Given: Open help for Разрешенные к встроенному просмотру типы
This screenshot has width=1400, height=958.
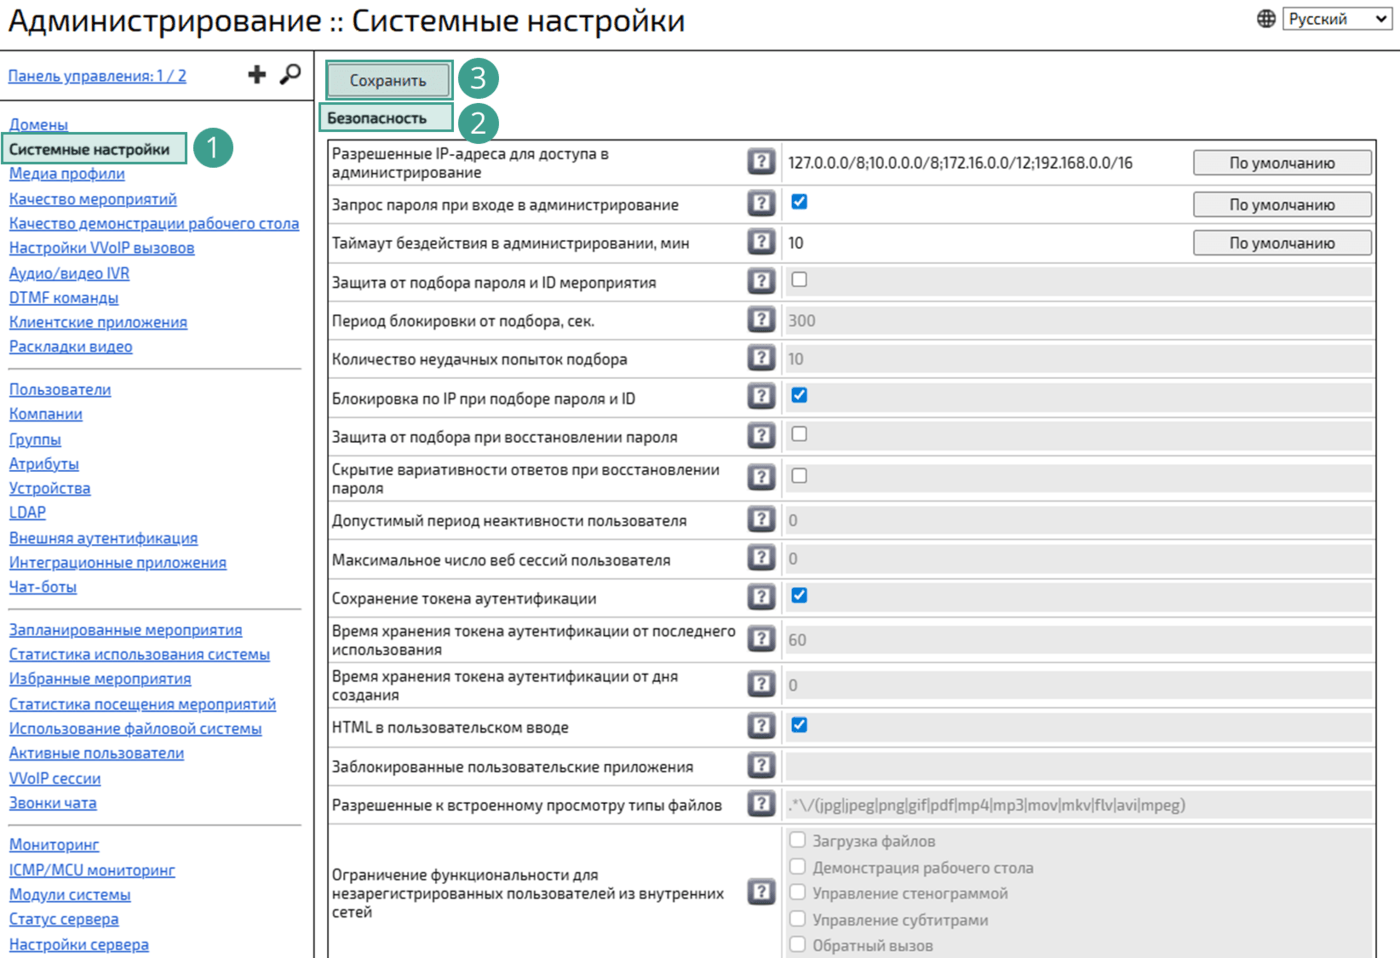Looking at the screenshot, I should tap(761, 803).
